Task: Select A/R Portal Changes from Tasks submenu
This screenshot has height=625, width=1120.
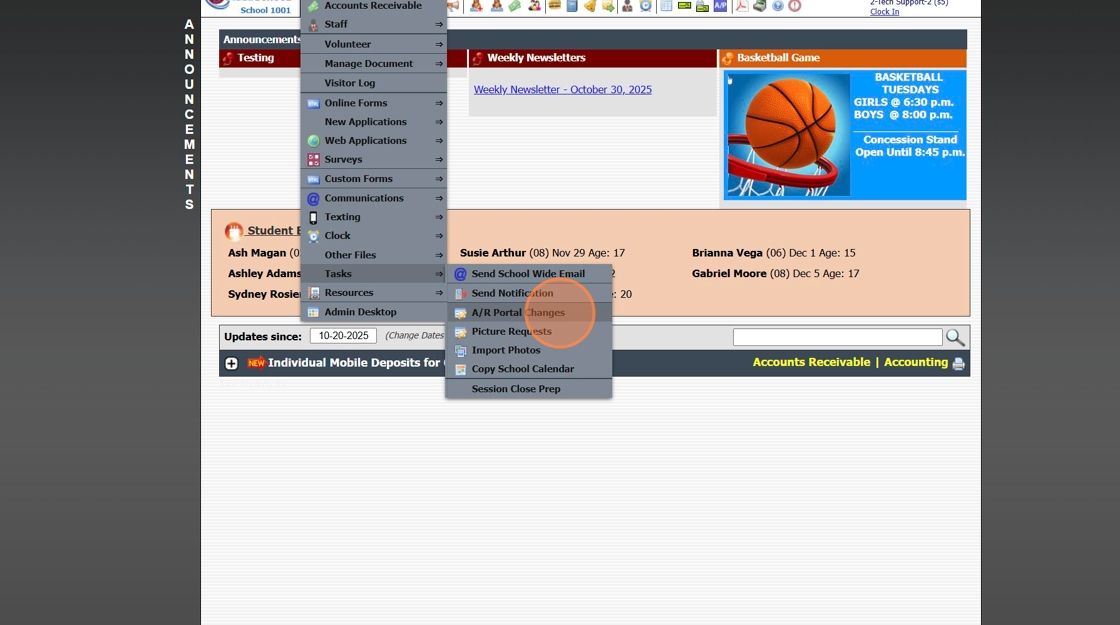Action: pyautogui.click(x=529, y=312)
